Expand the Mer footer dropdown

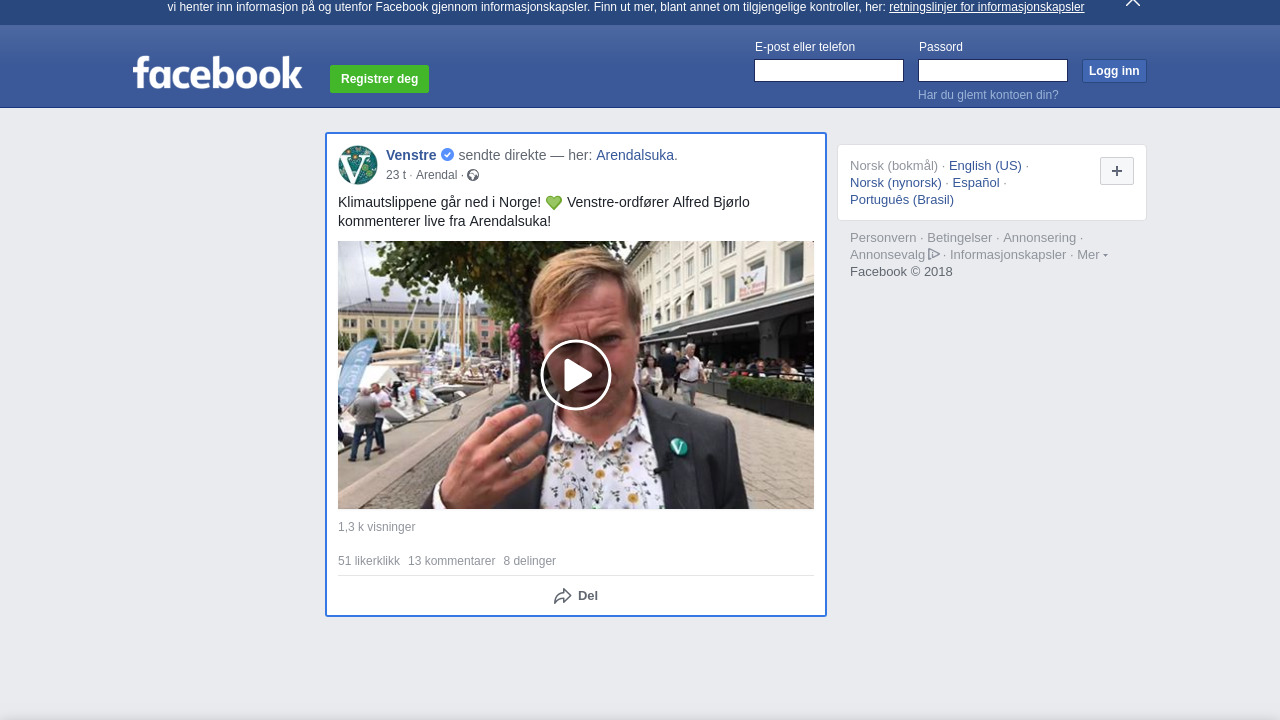click(x=1092, y=255)
